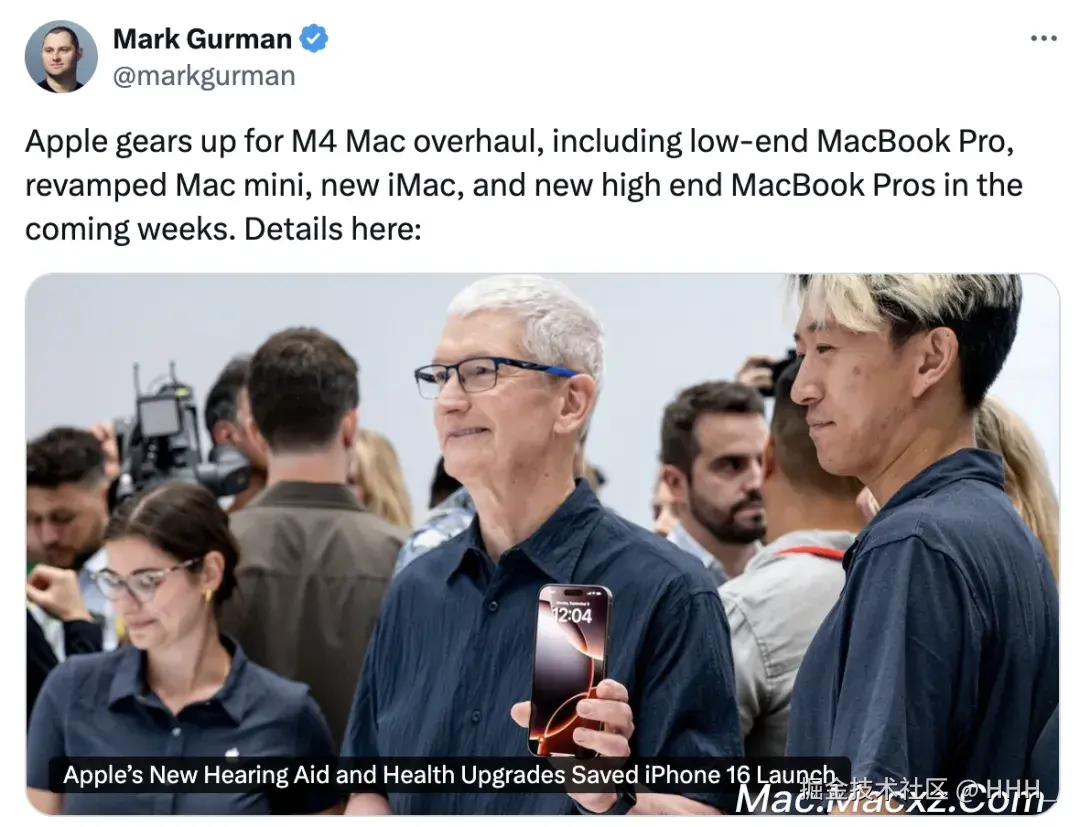Click the 掘金技术社区 @HHH watermark
The width and height of the screenshot is (1080, 827).
click(920, 787)
